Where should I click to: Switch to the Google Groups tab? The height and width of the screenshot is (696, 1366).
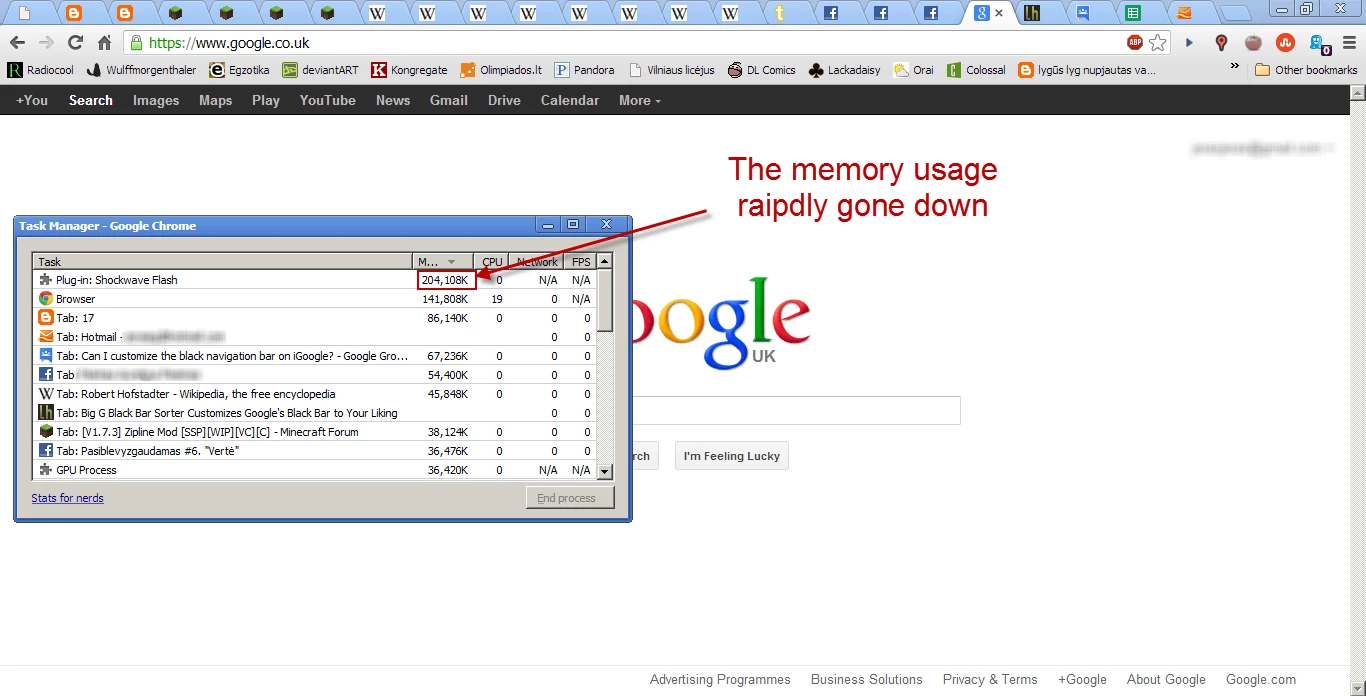tap(1083, 13)
